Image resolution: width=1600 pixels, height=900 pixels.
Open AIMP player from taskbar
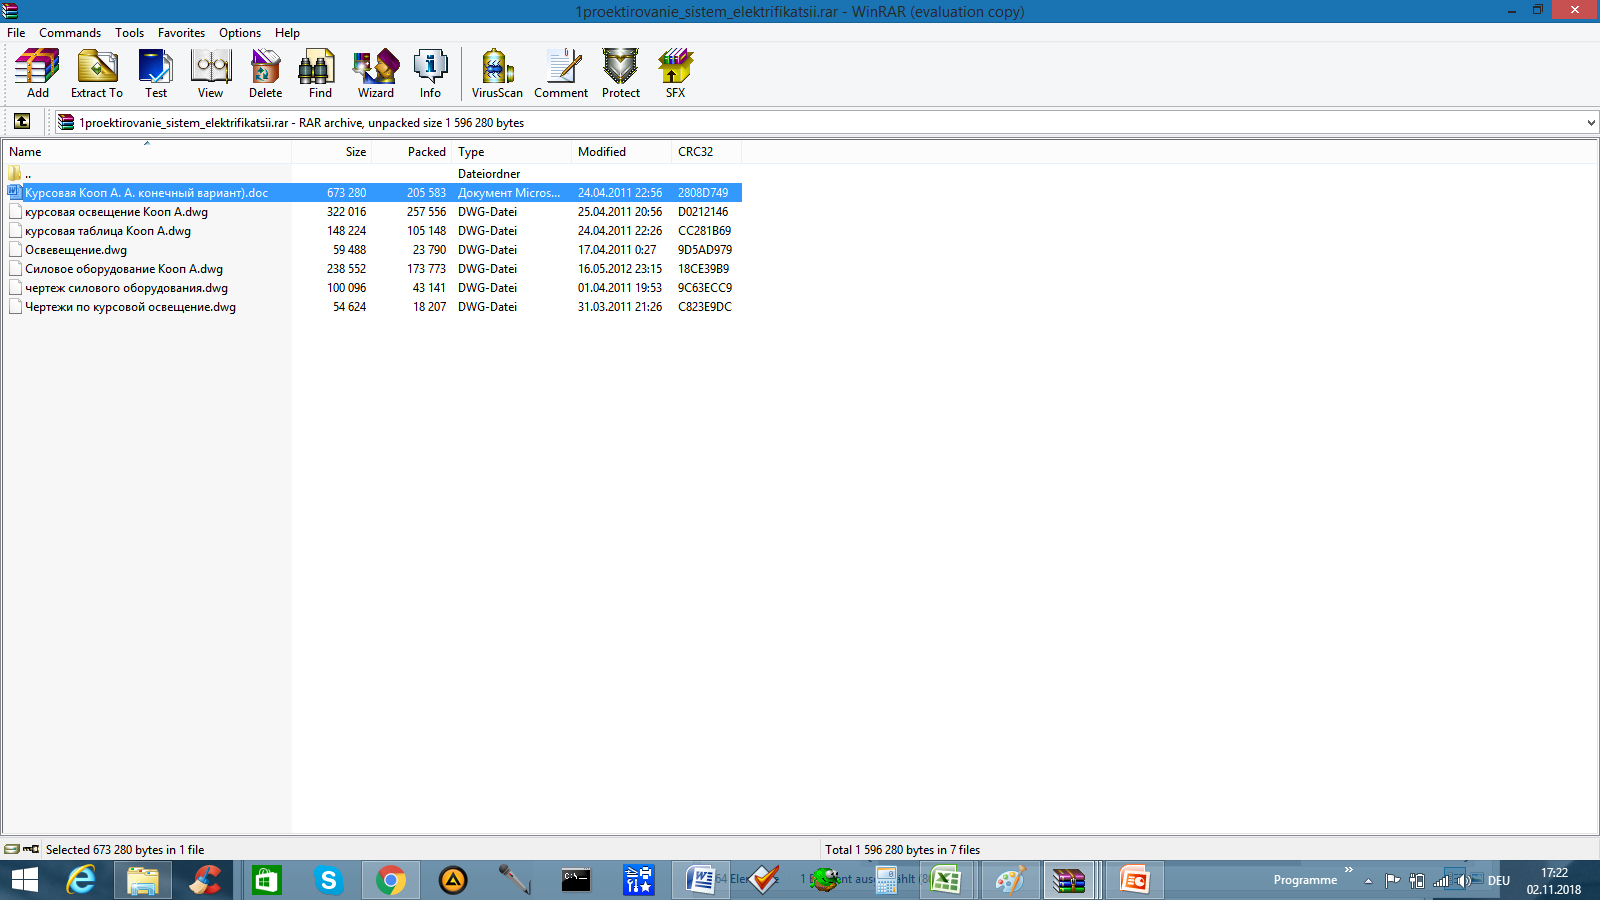click(453, 880)
